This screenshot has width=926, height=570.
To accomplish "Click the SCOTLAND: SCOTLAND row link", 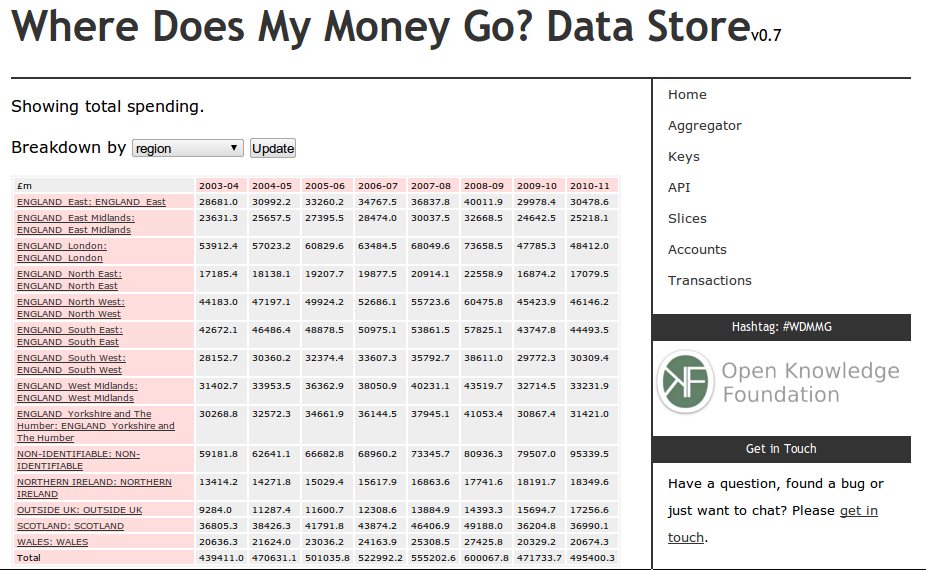I will point(70,526).
